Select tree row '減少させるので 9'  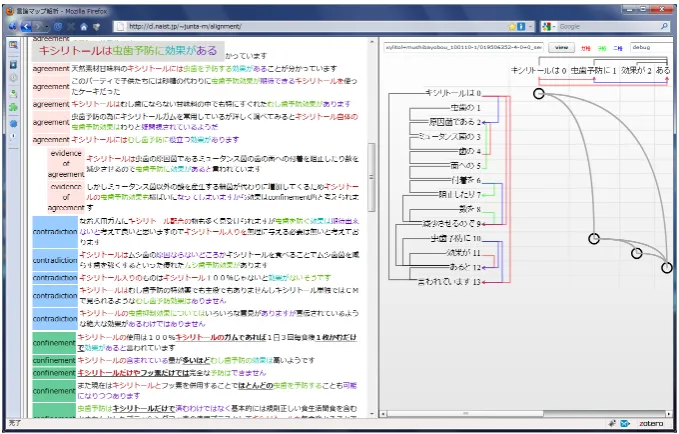pyautogui.click(x=452, y=223)
